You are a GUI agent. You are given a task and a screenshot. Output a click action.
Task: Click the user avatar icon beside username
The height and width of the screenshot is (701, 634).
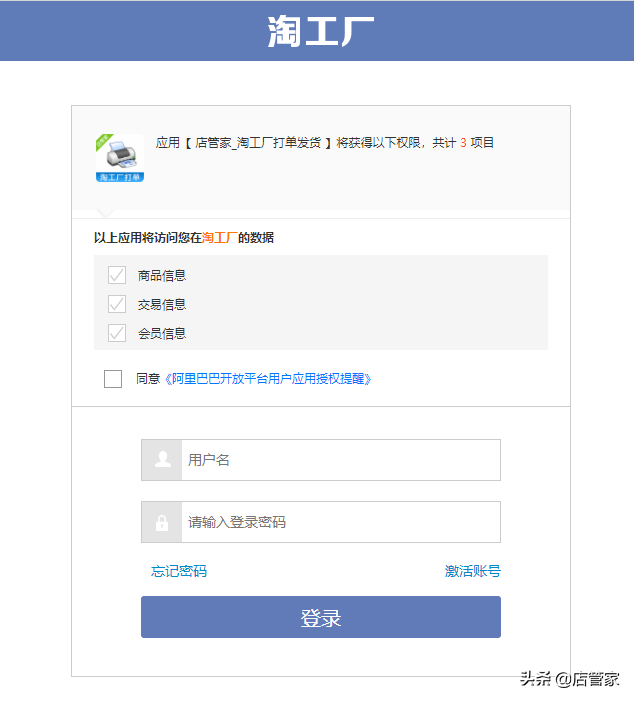(162, 460)
